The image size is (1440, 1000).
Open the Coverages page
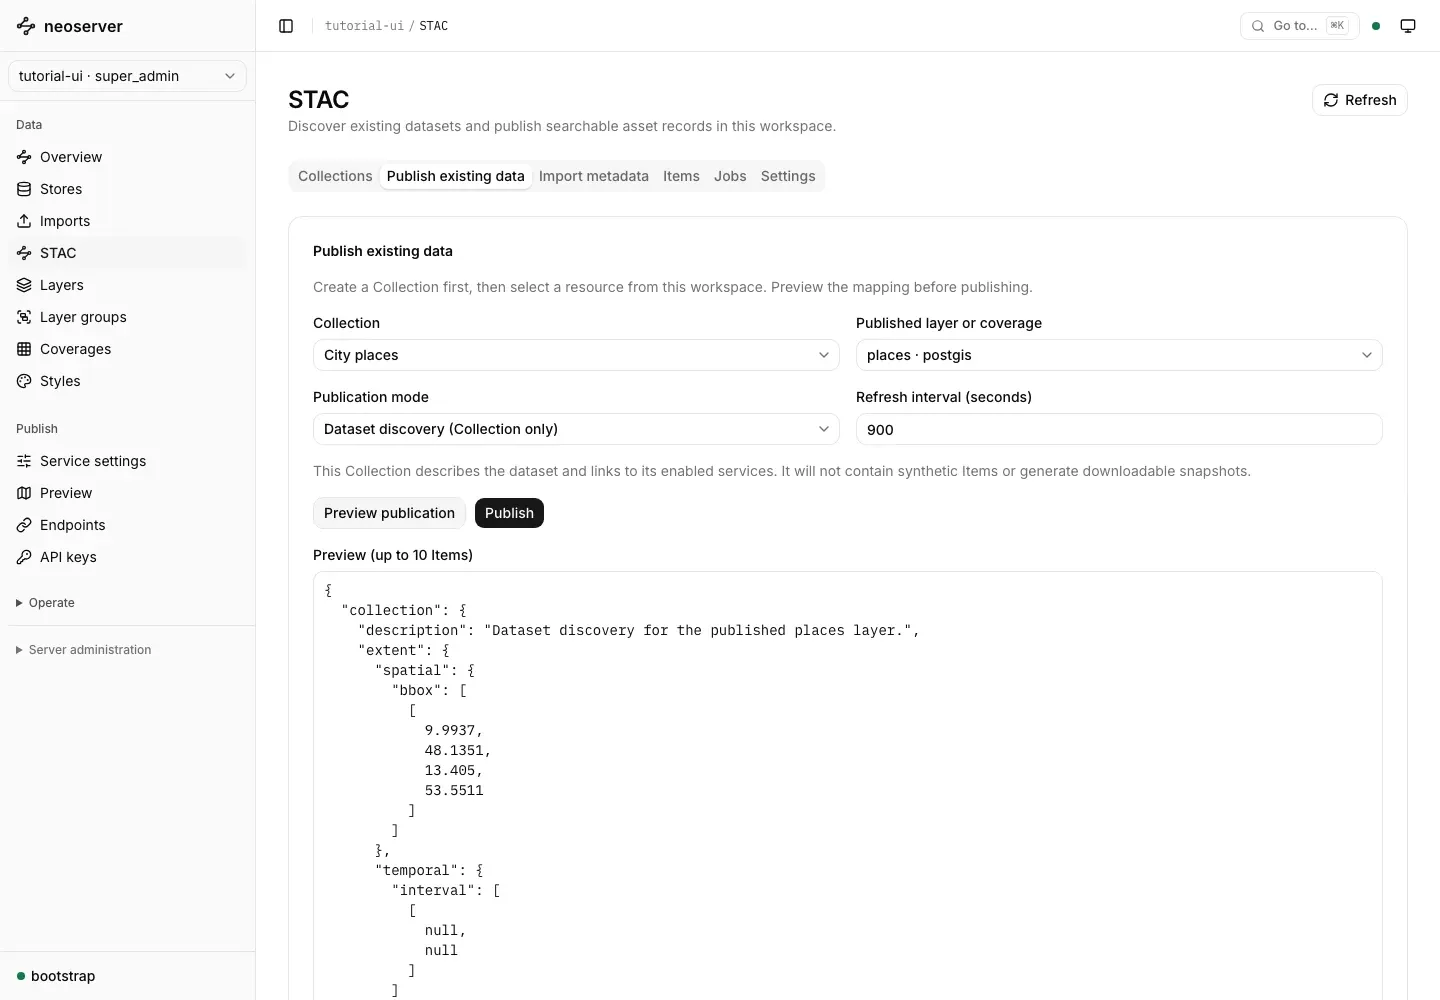[x=127, y=349]
